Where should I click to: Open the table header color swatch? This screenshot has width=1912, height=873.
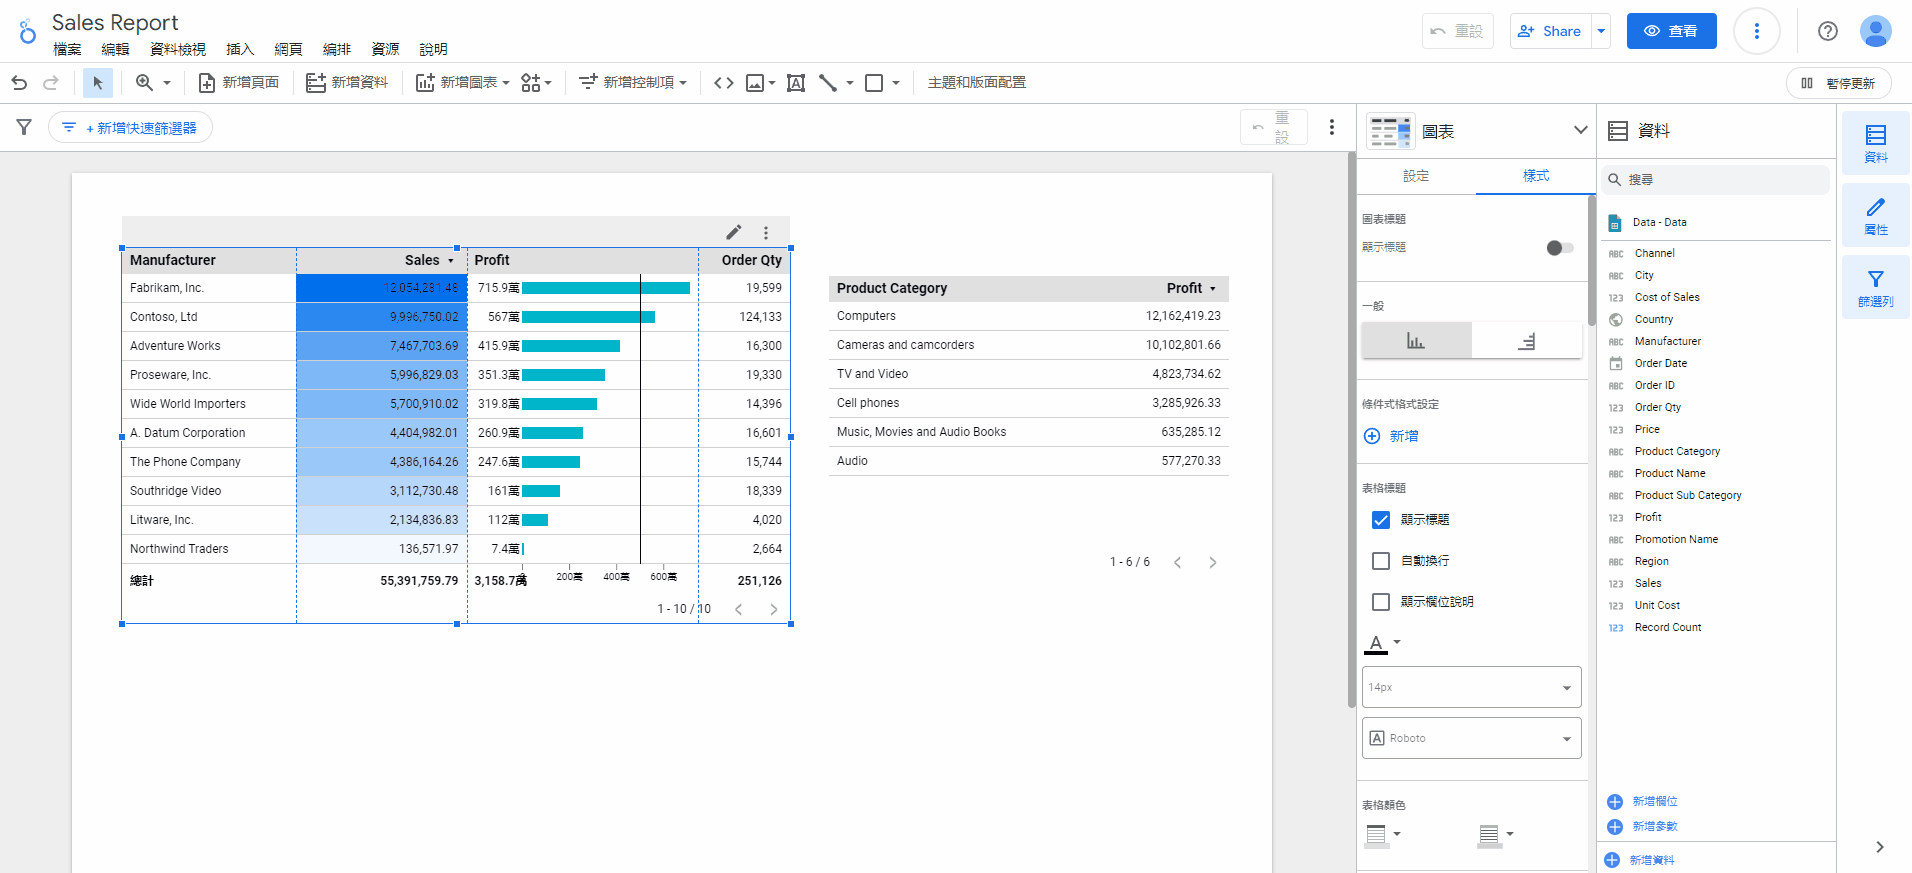(1383, 835)
